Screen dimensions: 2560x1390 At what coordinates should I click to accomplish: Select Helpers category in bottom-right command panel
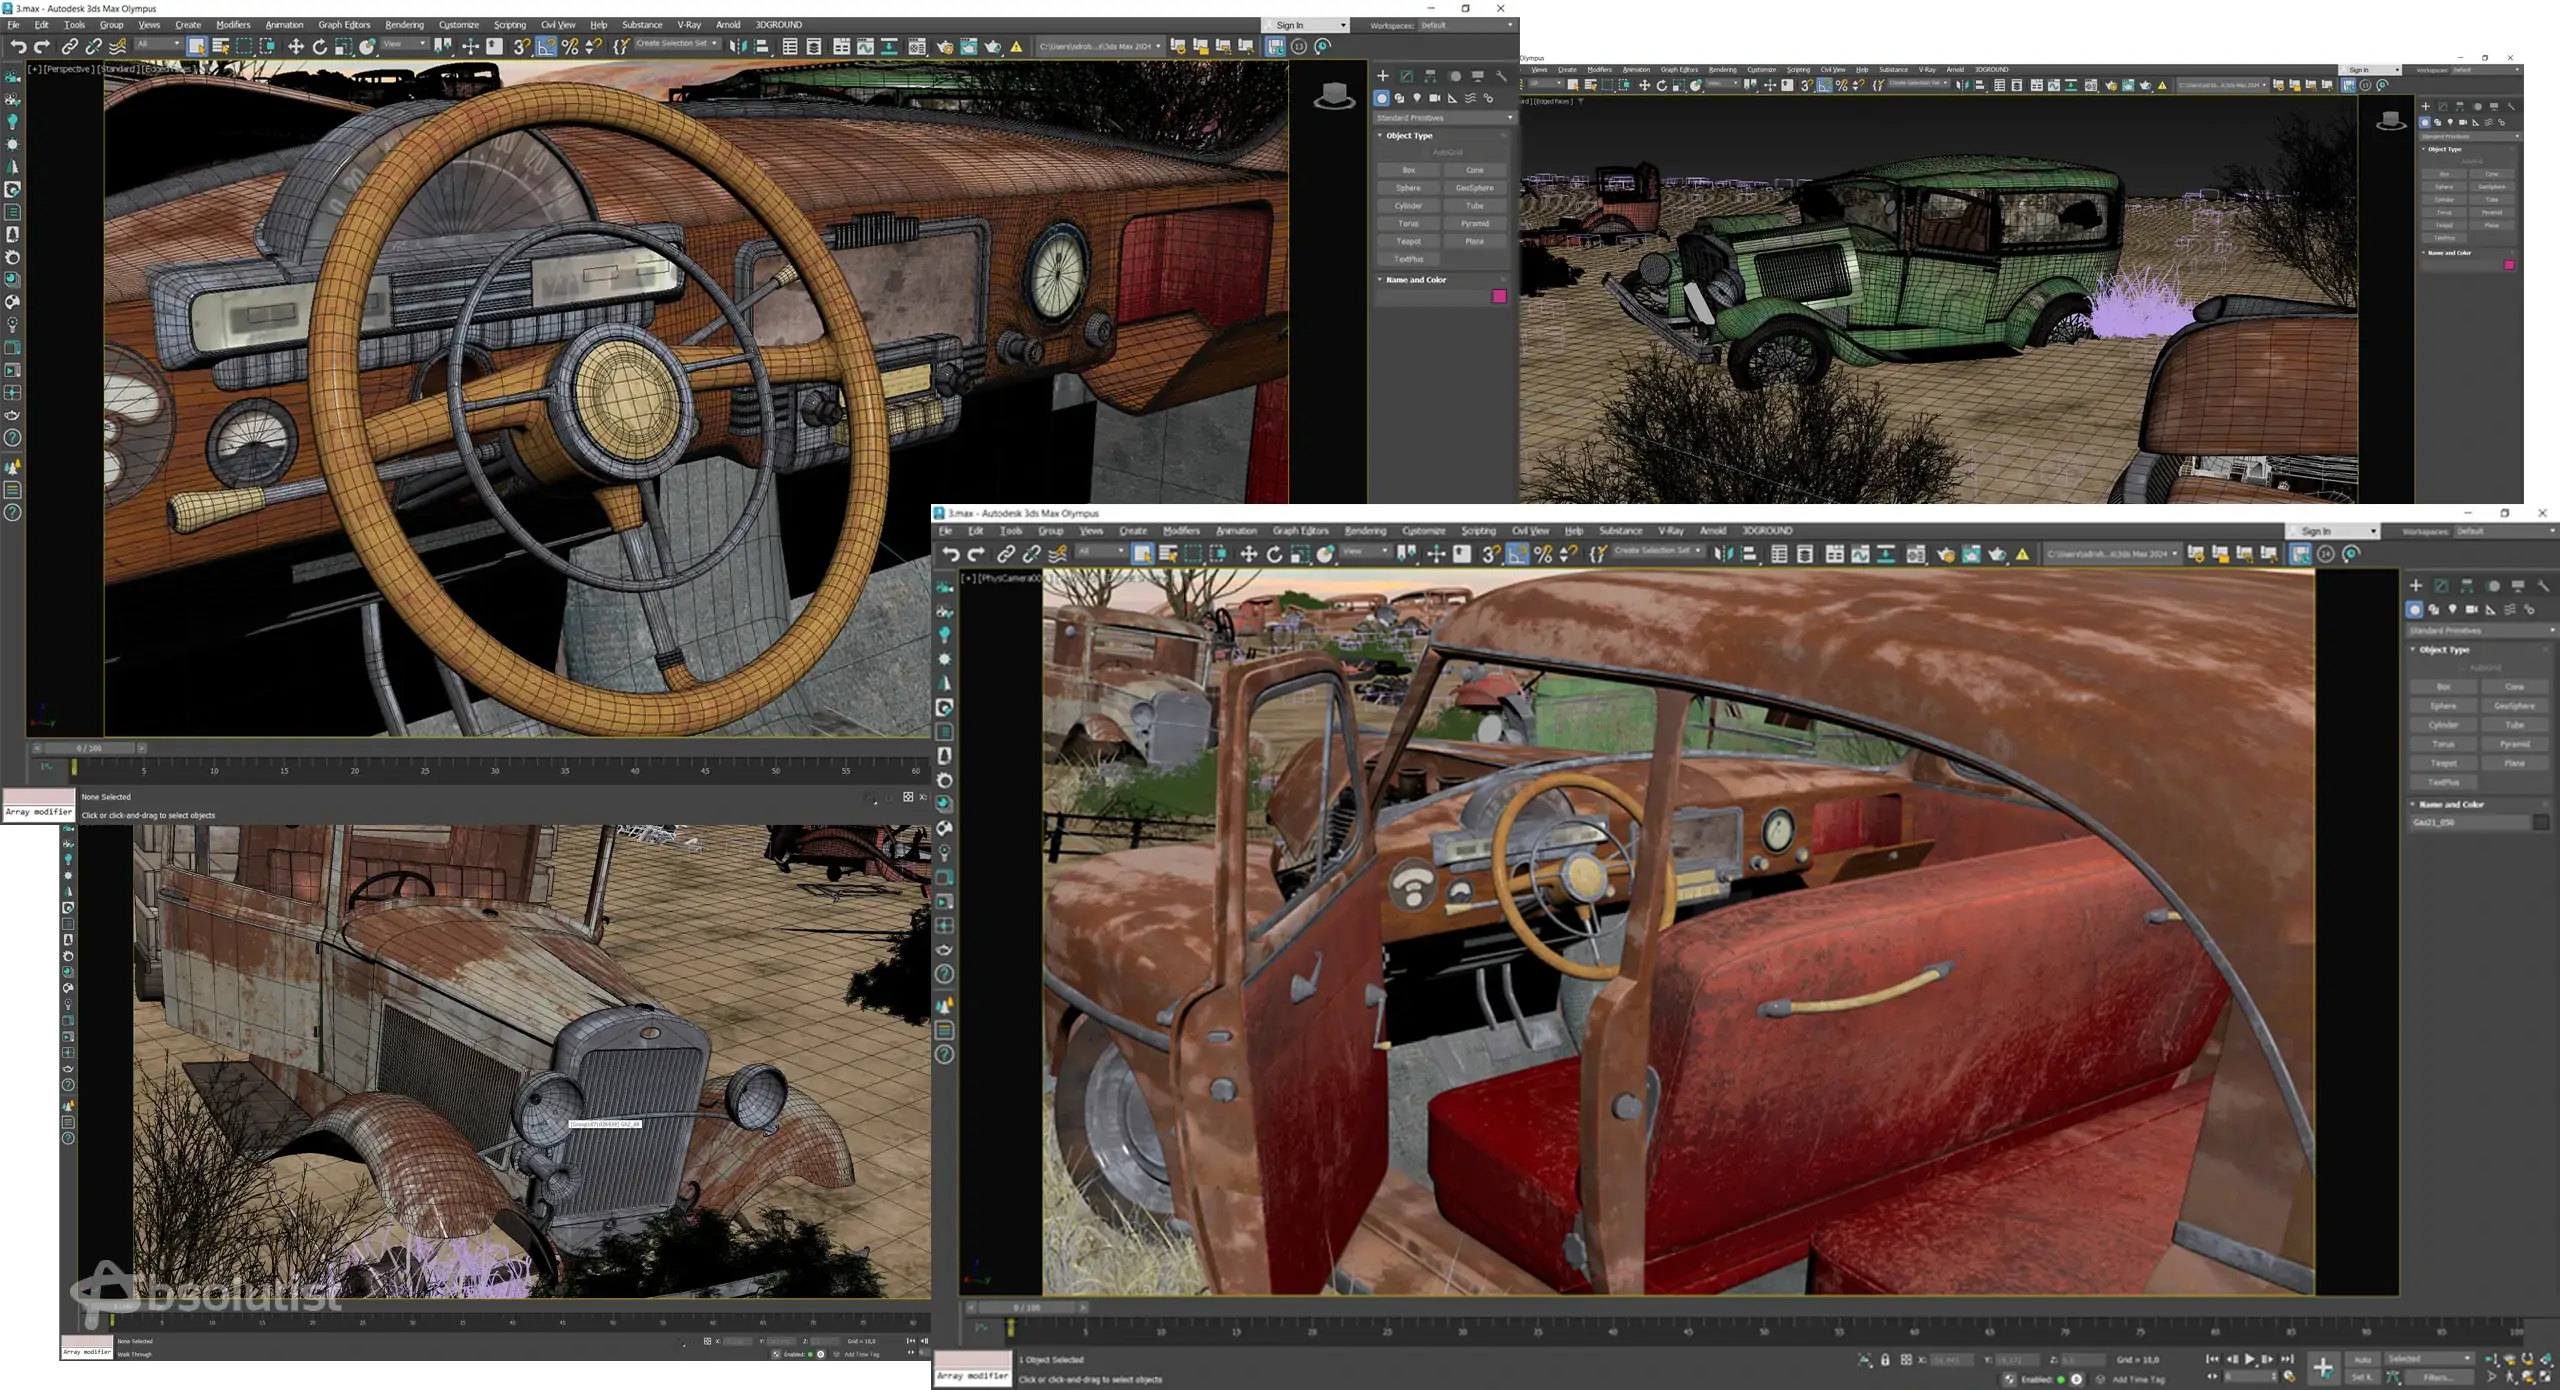2490,609
